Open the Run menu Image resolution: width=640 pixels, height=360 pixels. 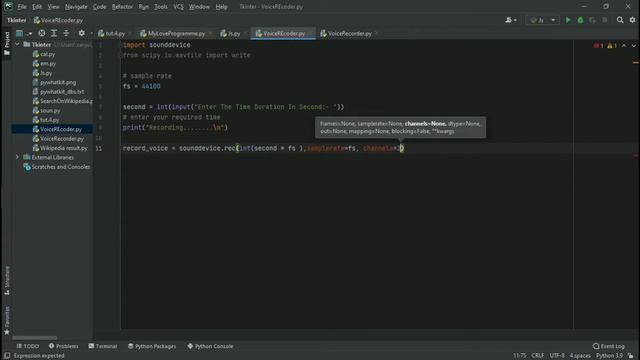tap(144, 7)
